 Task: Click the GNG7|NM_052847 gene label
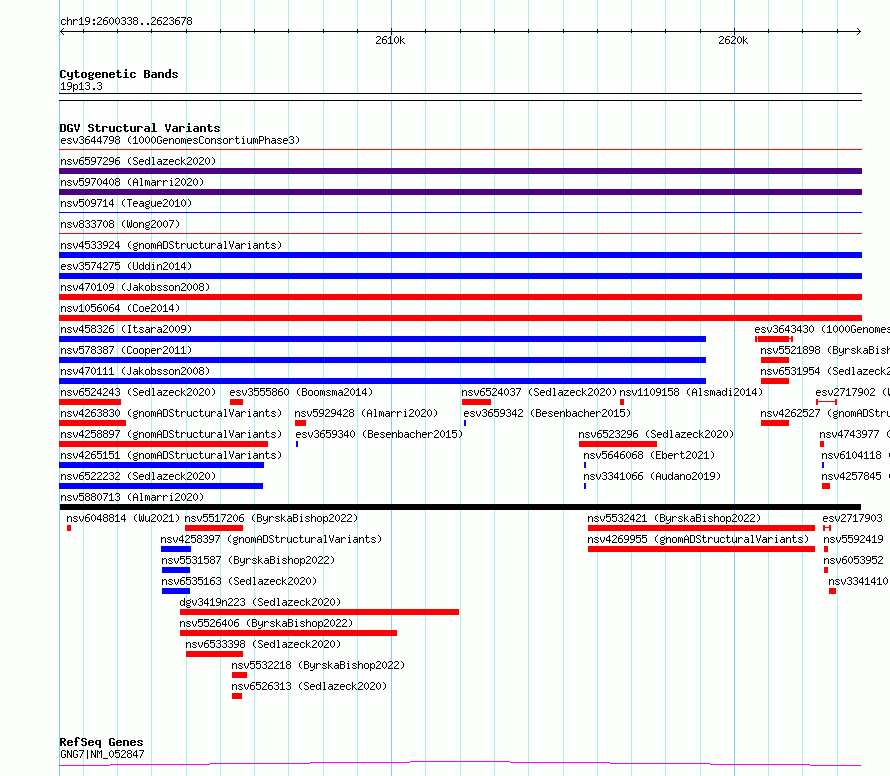[x=102, y=754]
